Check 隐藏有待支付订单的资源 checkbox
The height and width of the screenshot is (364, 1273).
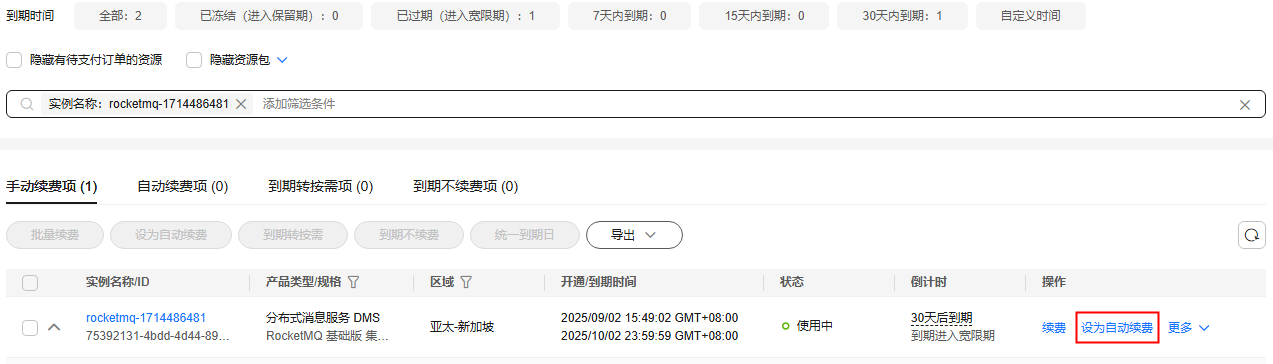click(x=14, y=60)
